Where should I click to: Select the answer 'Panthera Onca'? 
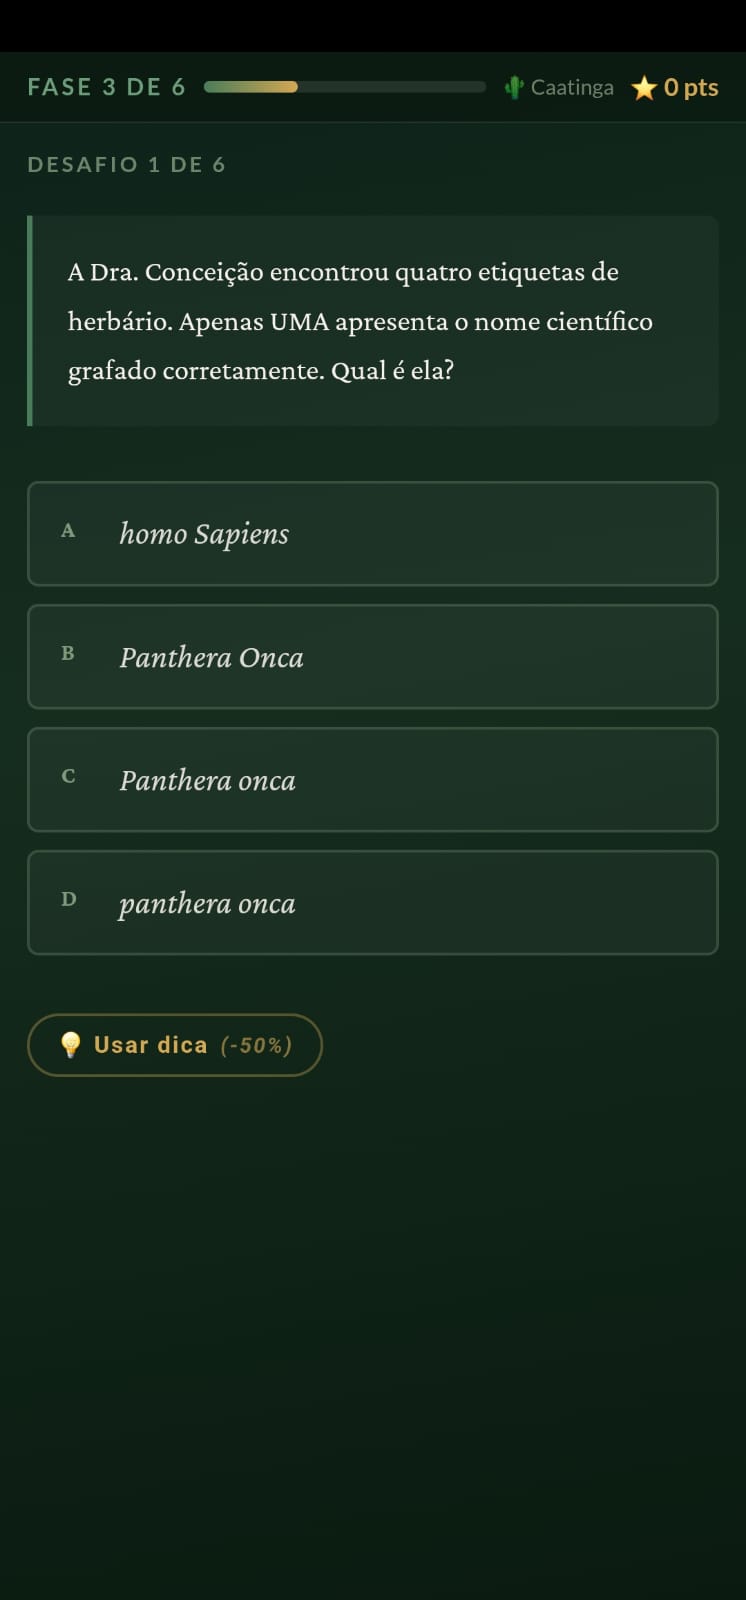[x=372, y=657]
